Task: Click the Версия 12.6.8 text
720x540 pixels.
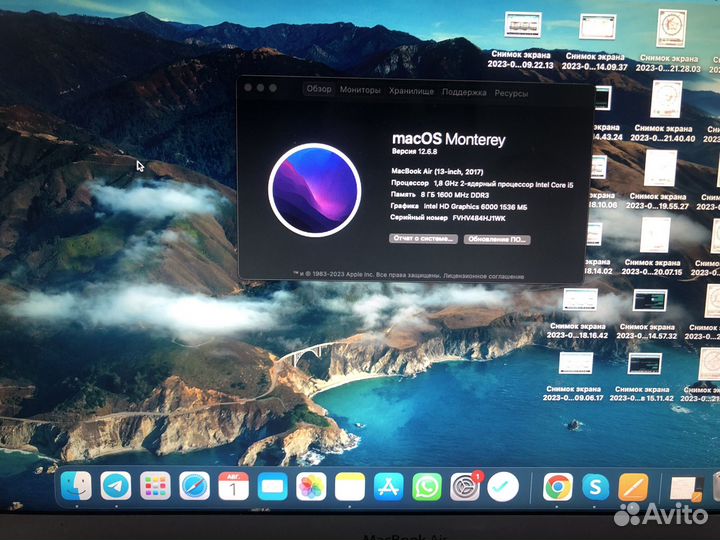Action: tap(414, 151)
